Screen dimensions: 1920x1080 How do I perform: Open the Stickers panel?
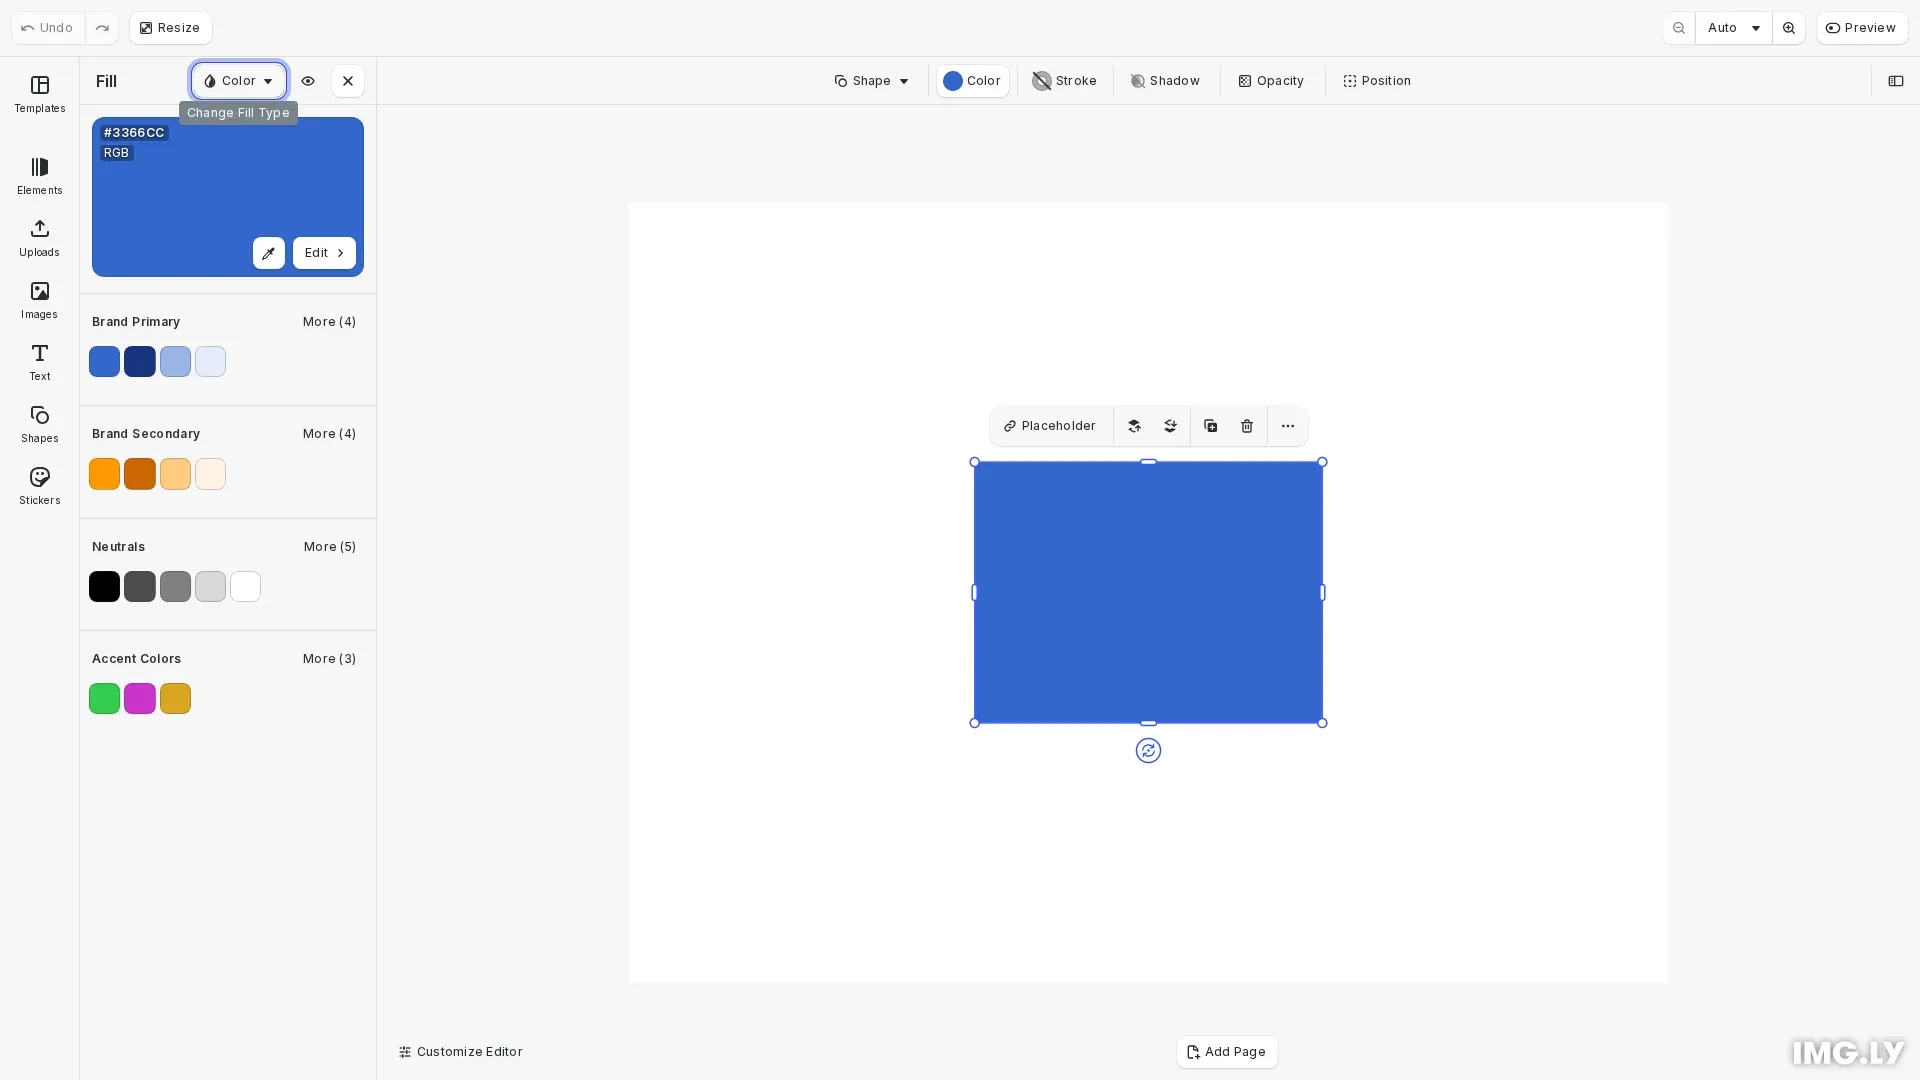[x=39, y=485]
